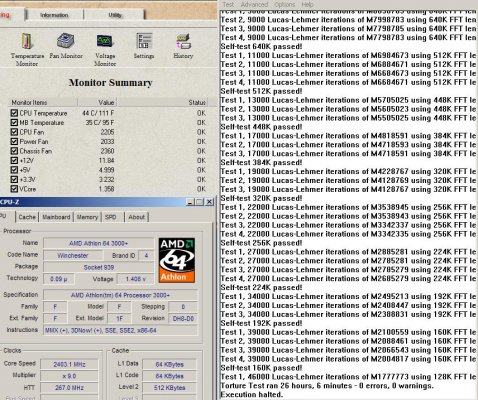Click the Instructions field listing MMX, 3DNow!

(121, 330)
